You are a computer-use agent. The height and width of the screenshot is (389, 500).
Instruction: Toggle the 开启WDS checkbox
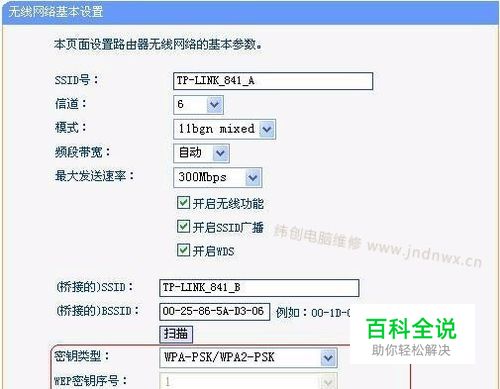click(x=183, y=250)
